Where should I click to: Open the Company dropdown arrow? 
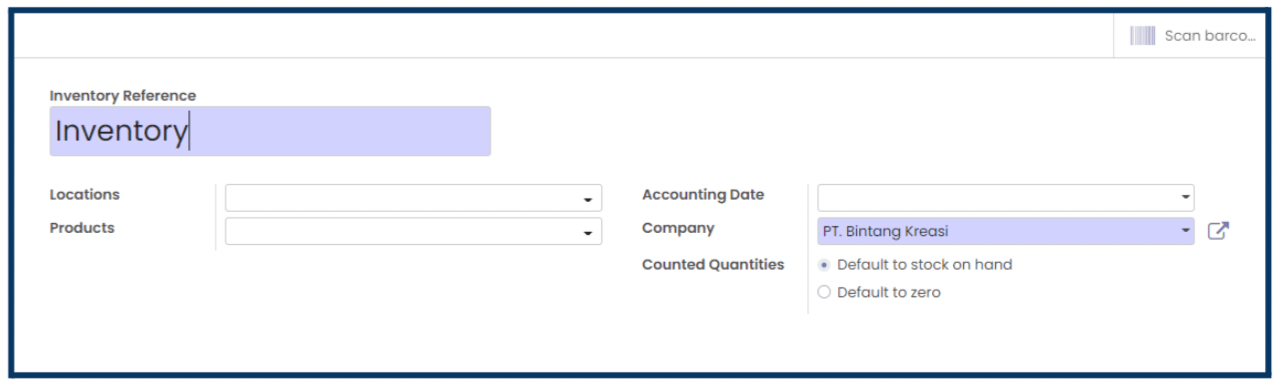pyautogui.click(x=1185, y=231)
